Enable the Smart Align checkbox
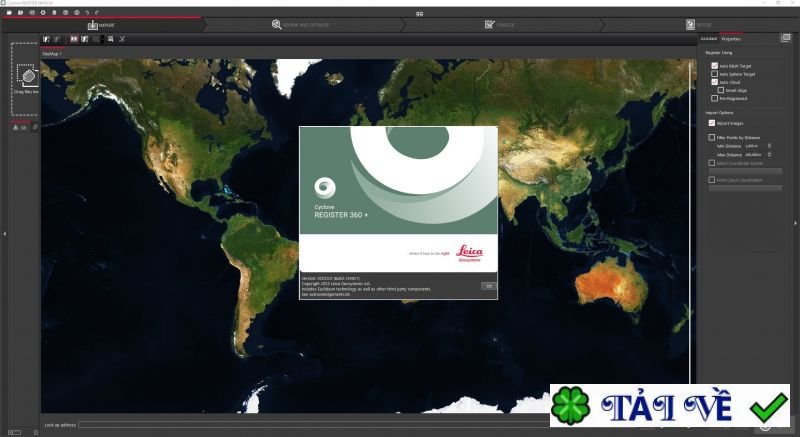Viewport: 800px width, 437px height. [x=721, y=90]
